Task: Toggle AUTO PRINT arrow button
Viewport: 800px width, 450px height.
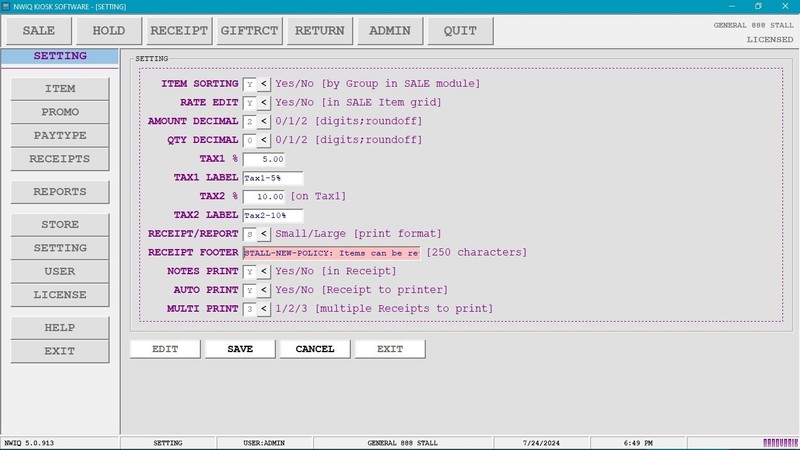Action: pyautogui.click(x=264, y=290)
